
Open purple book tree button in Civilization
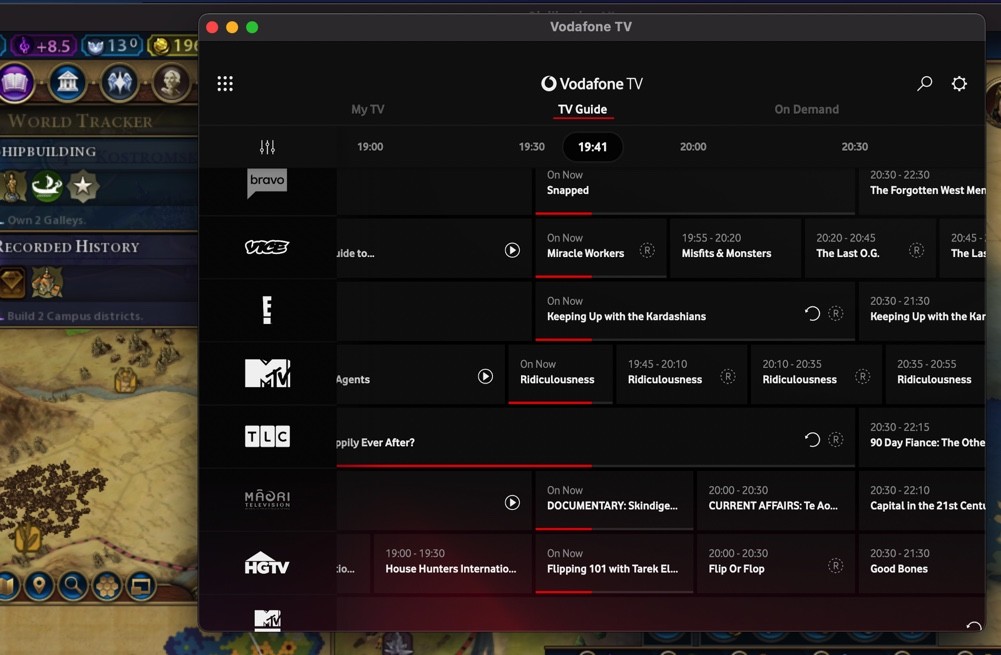15,83
